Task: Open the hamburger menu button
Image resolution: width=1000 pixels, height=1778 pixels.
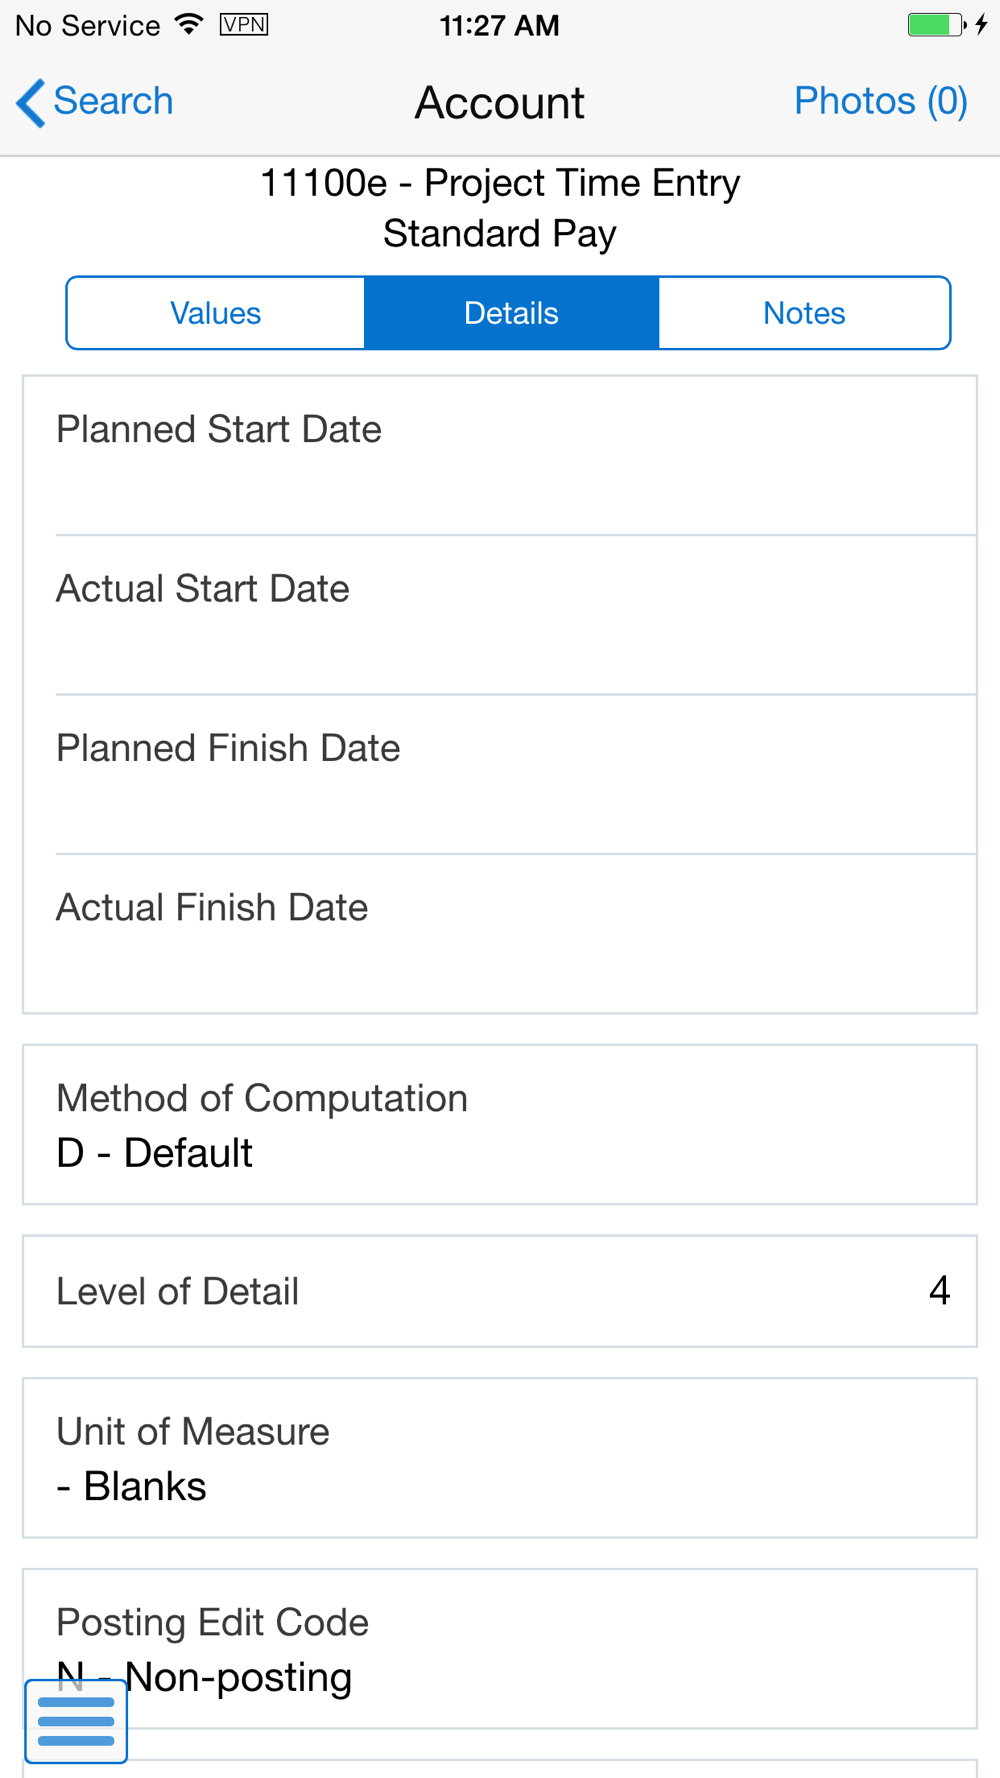Action: tap(76, 1721)
